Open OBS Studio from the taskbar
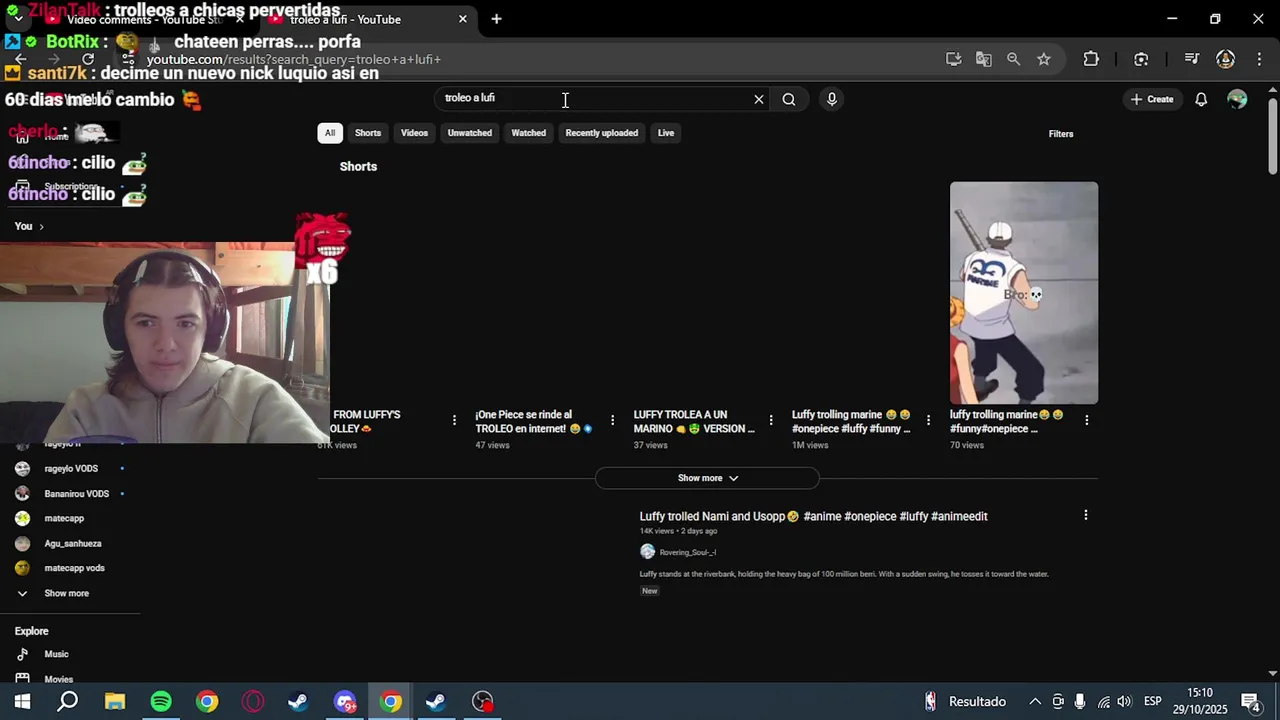 point(483,701)
